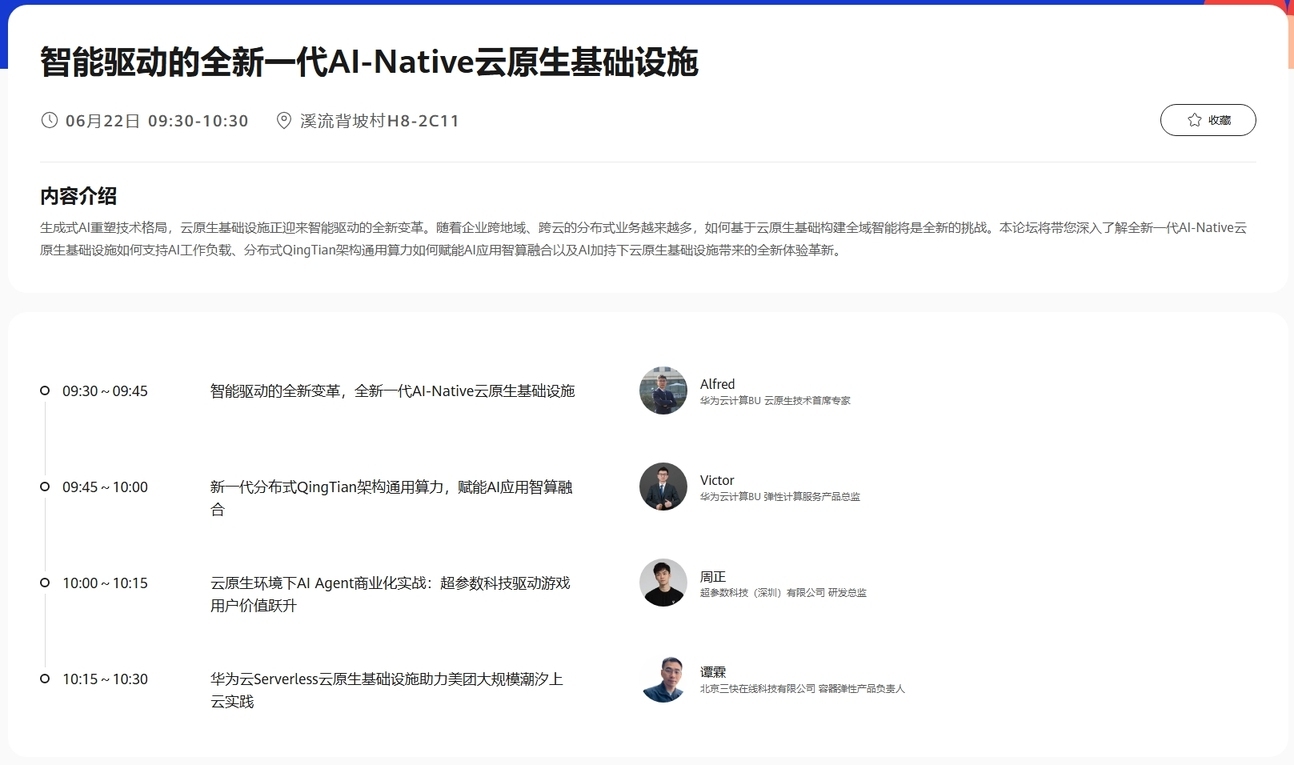Click session title 新一代分布式QingTian架构通用算力
The image size is (1294, 765).
pyautogui.click(x=392, y=498)
